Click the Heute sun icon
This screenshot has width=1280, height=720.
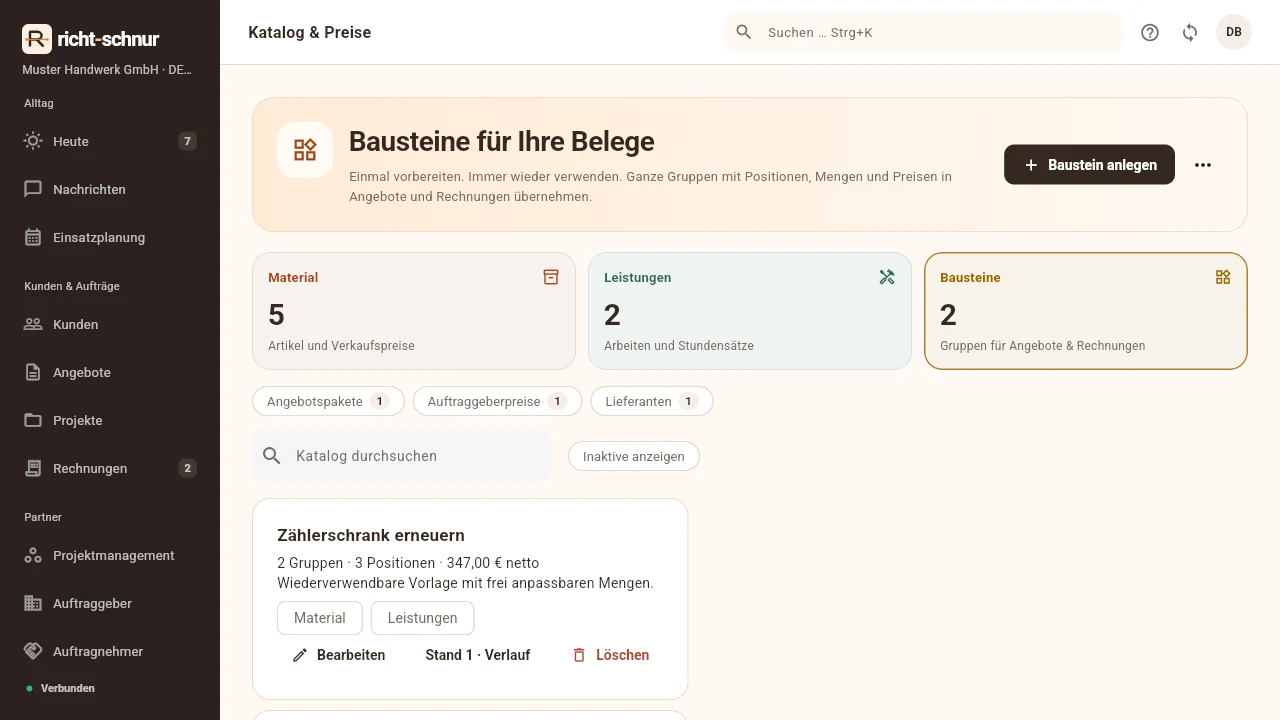(33, 141)
